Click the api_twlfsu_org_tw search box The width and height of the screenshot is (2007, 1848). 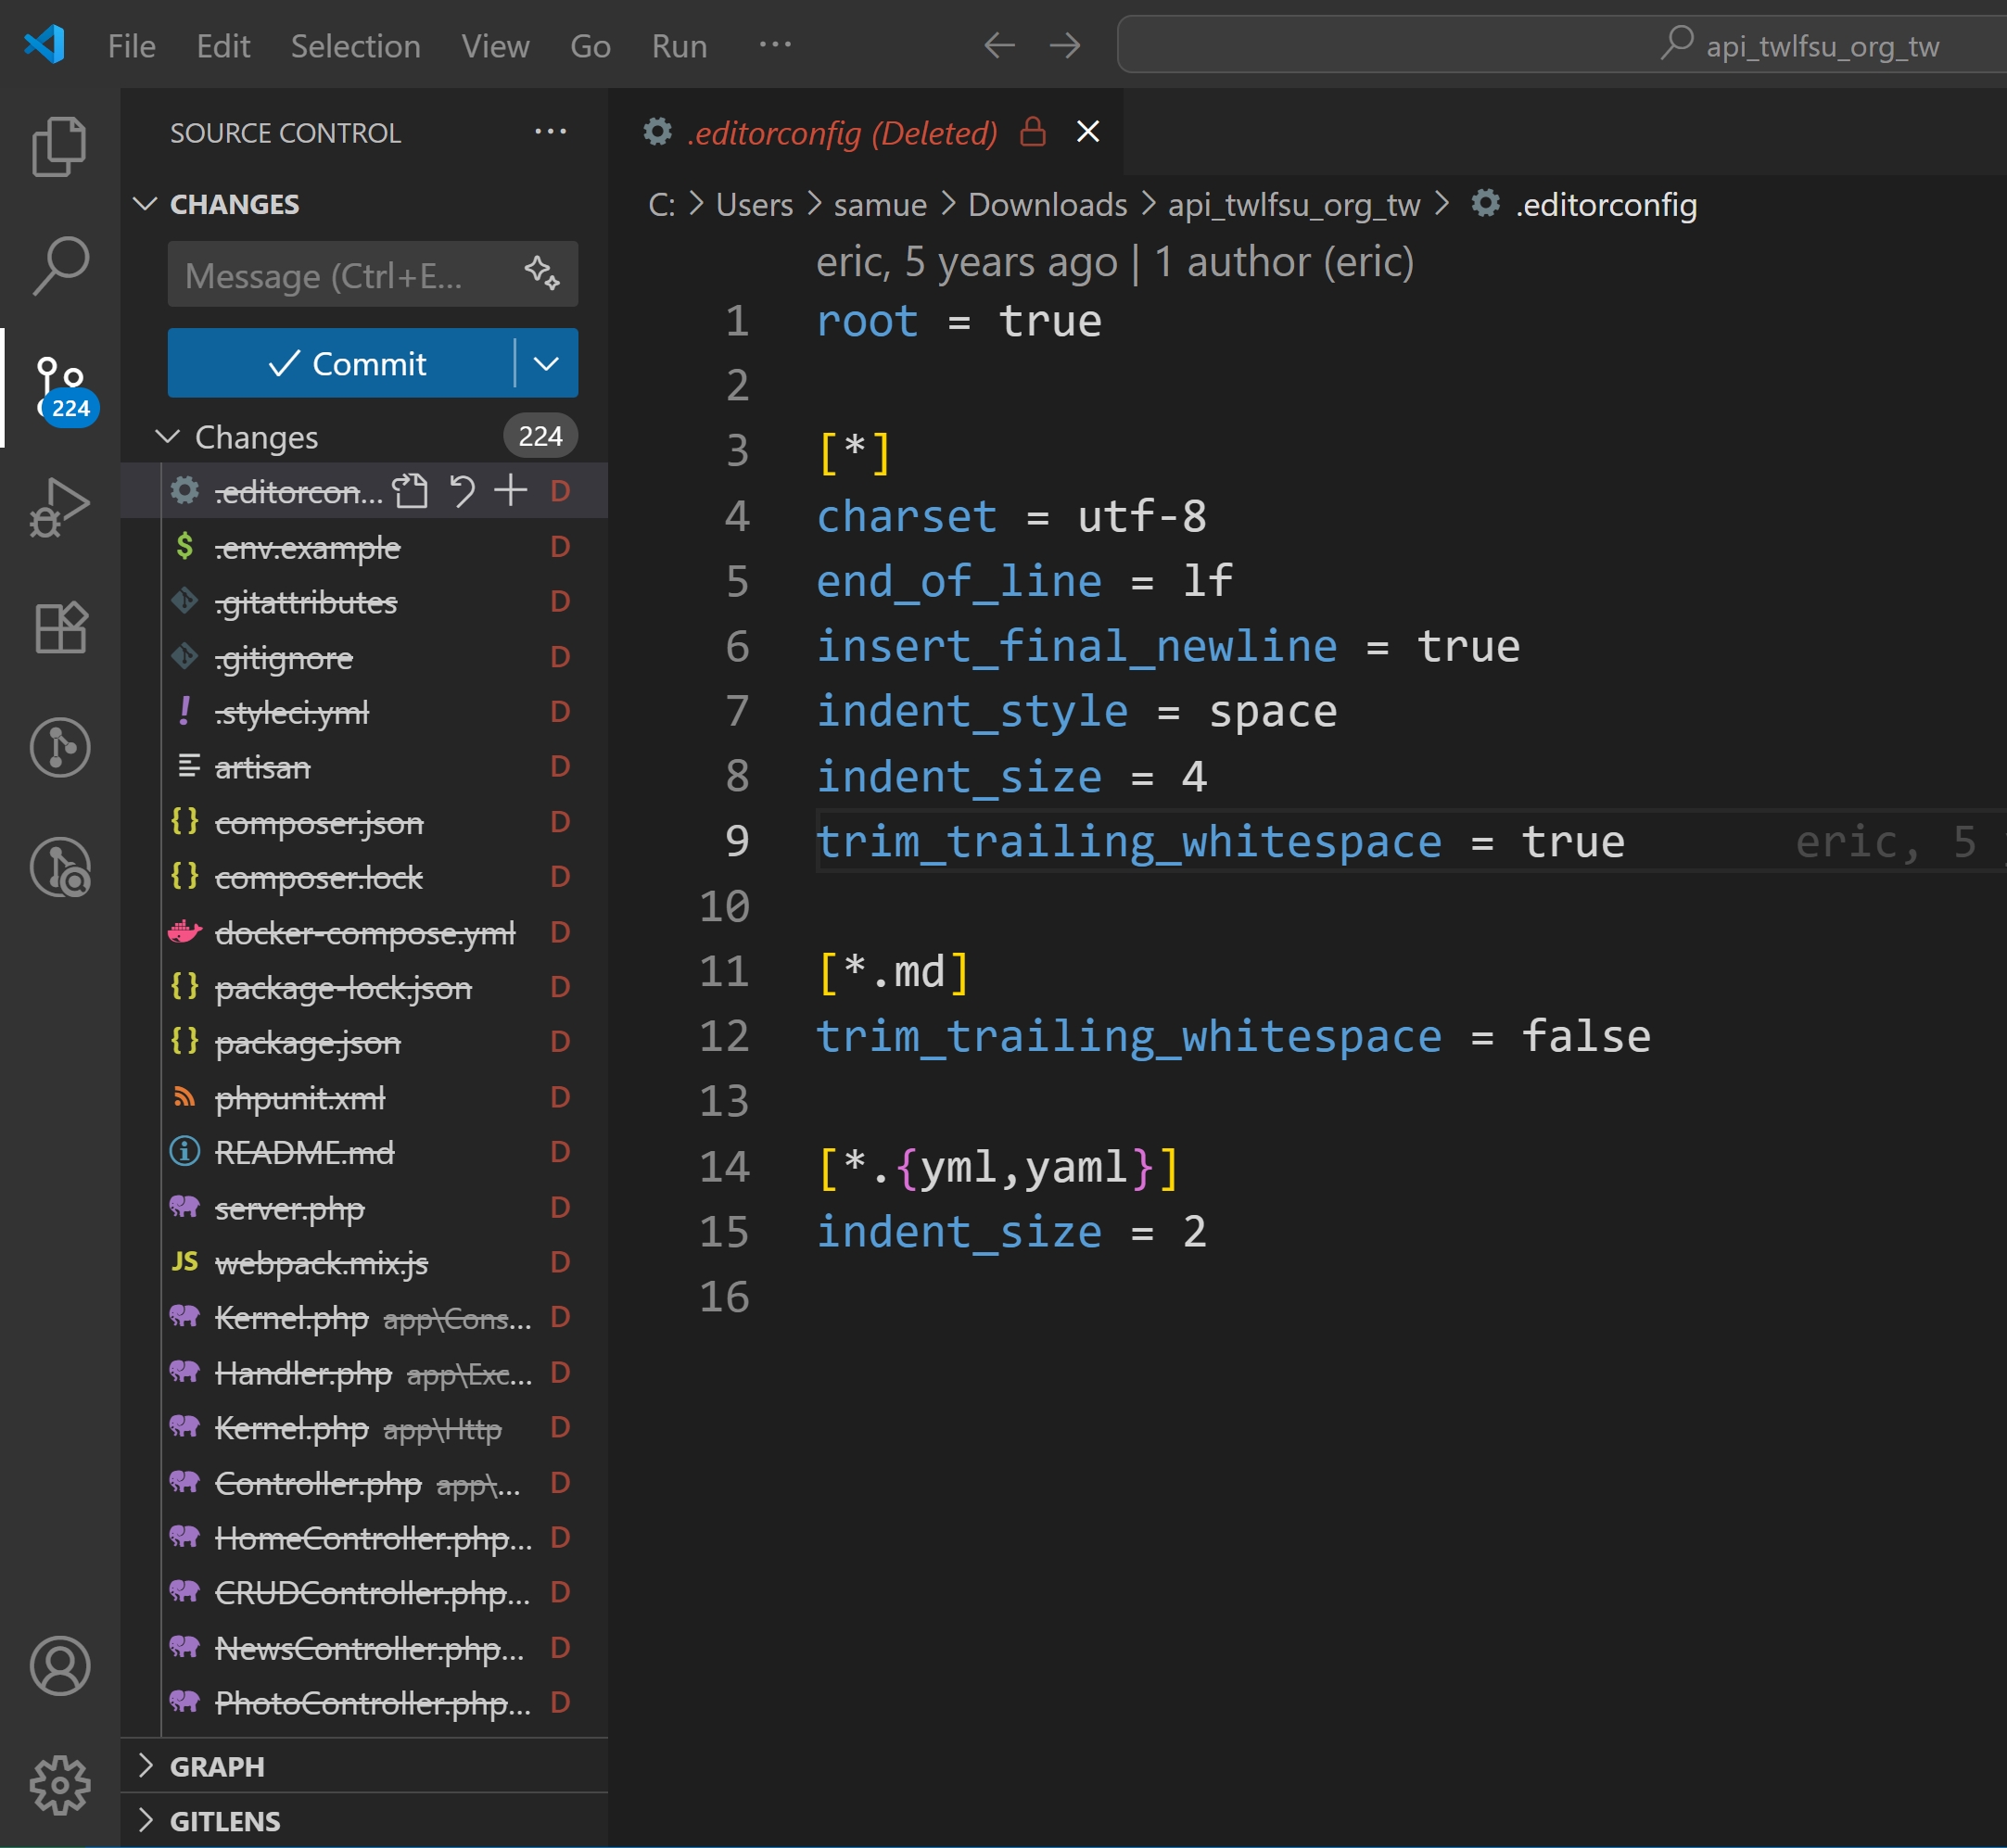click(1561, 45)
